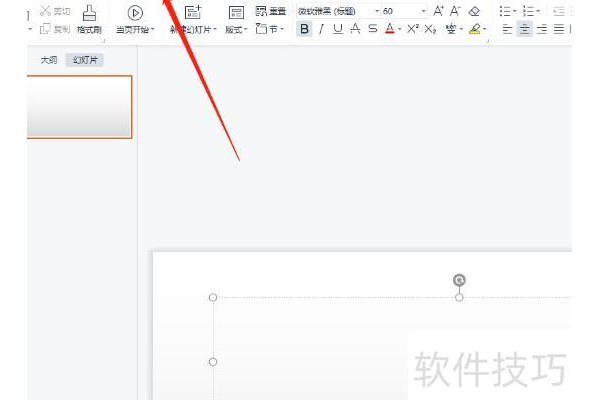Open the numbered list style dropdown
600x400 pixels.
[538, 11]
